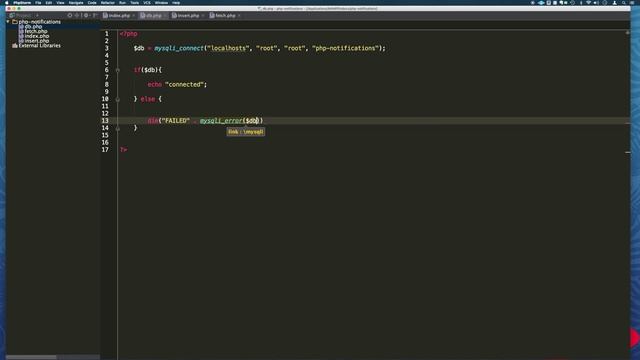The image size is (640, 360).
Task: Open the VCS menu
Action: pyautogui.click(x=147, y=2)
